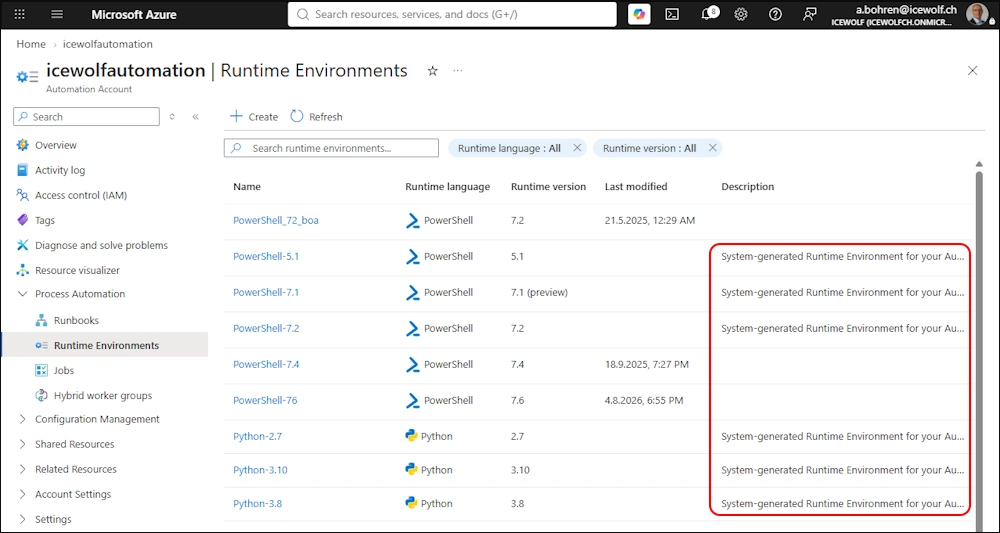
Task: Open the Runtime version : All filter
Action: click(649, 148)
